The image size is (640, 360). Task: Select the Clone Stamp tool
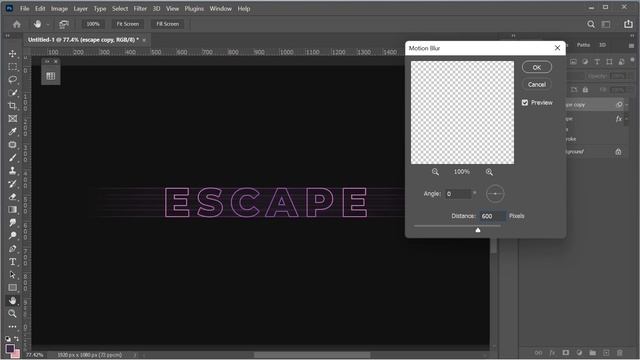point(12,171)
